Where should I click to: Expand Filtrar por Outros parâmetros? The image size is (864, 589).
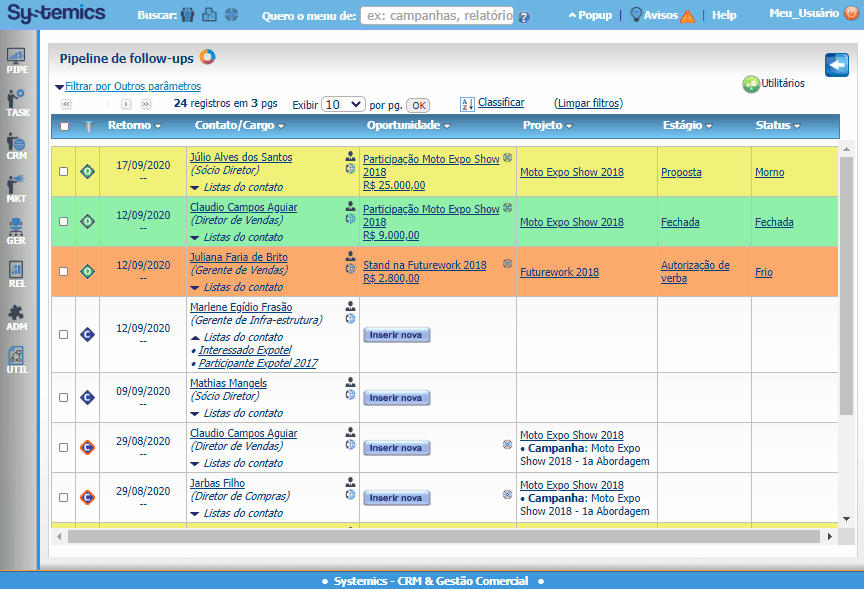[x=132, y=87]
